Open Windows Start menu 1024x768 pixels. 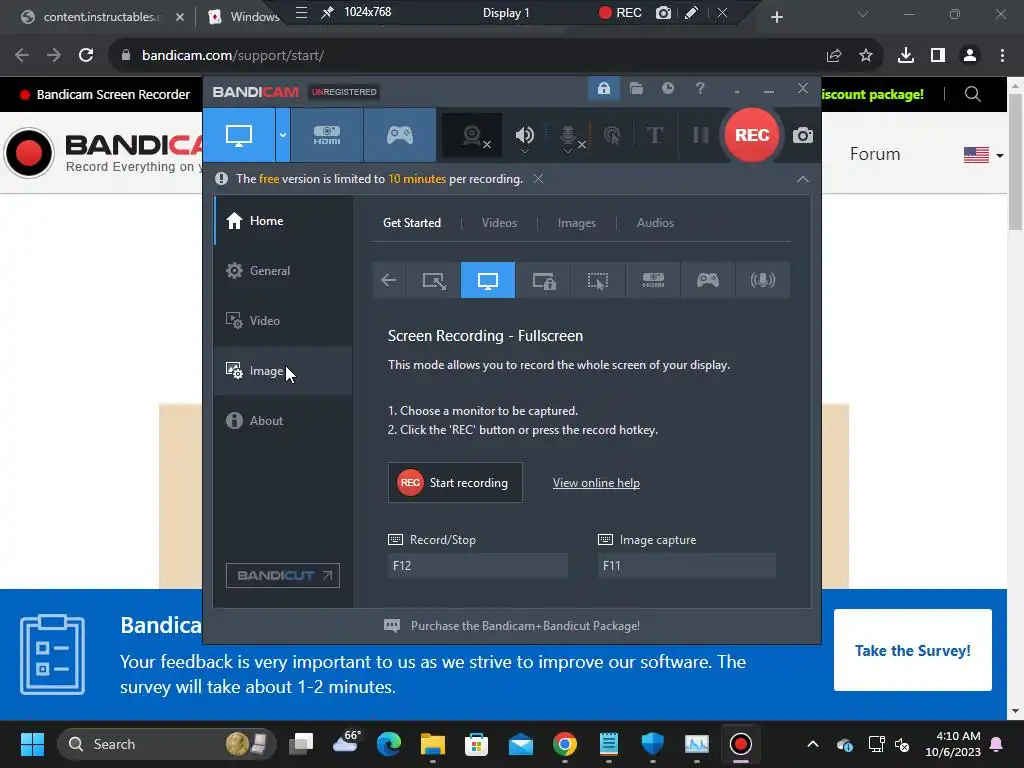32,744
